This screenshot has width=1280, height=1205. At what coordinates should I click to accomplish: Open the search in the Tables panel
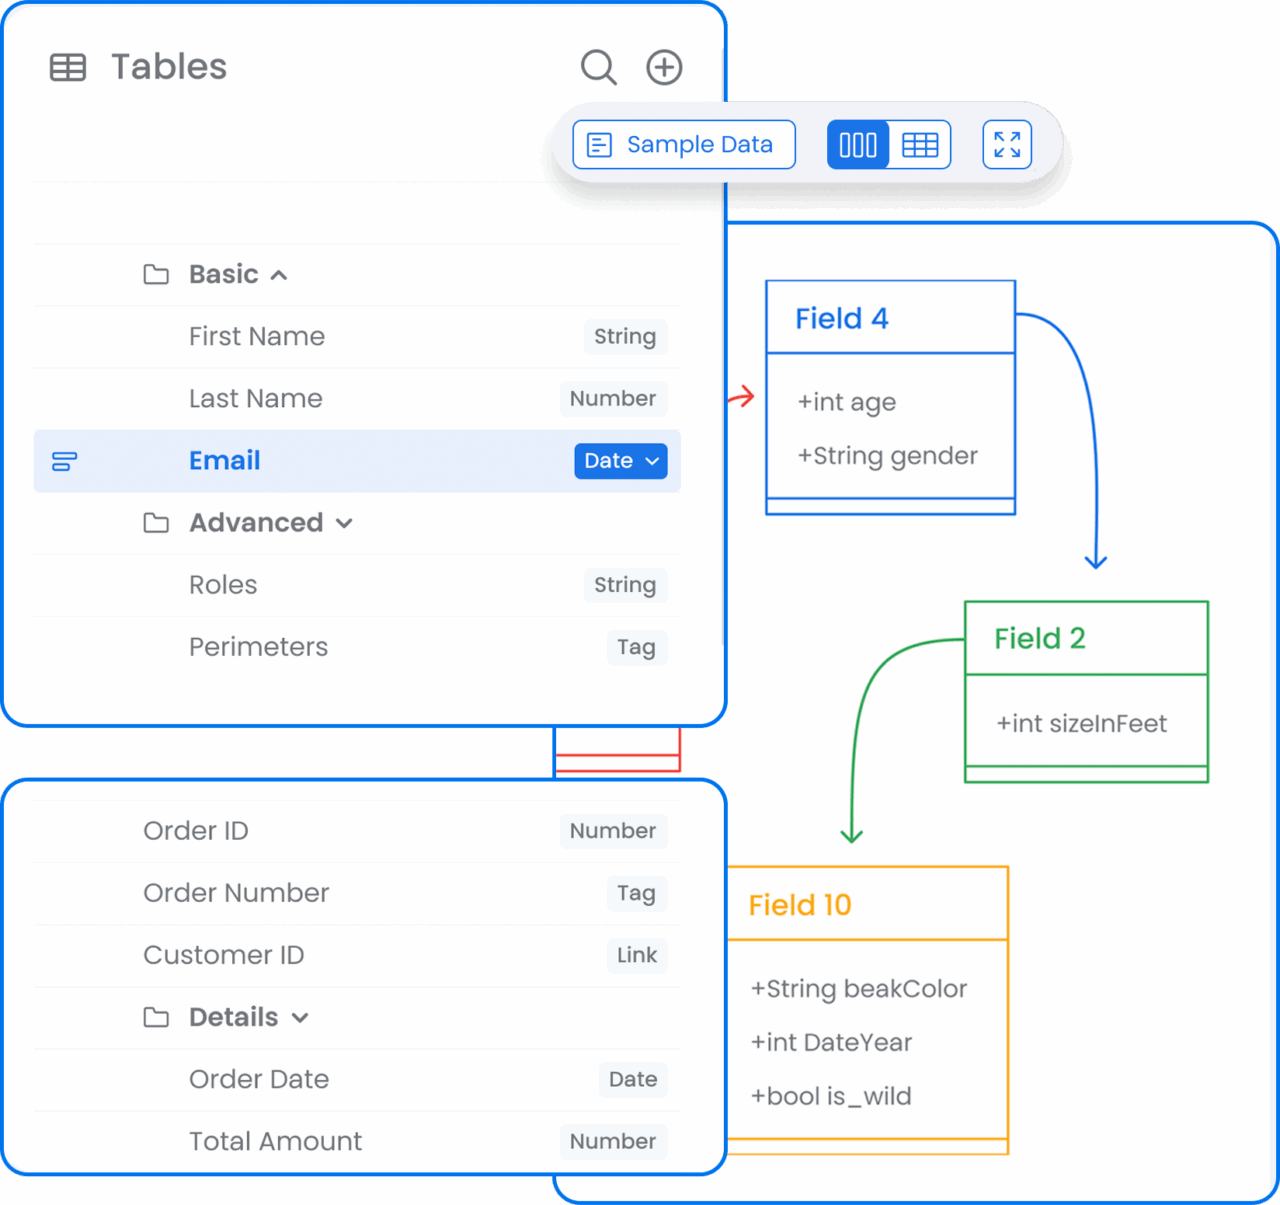click(598, 67)
